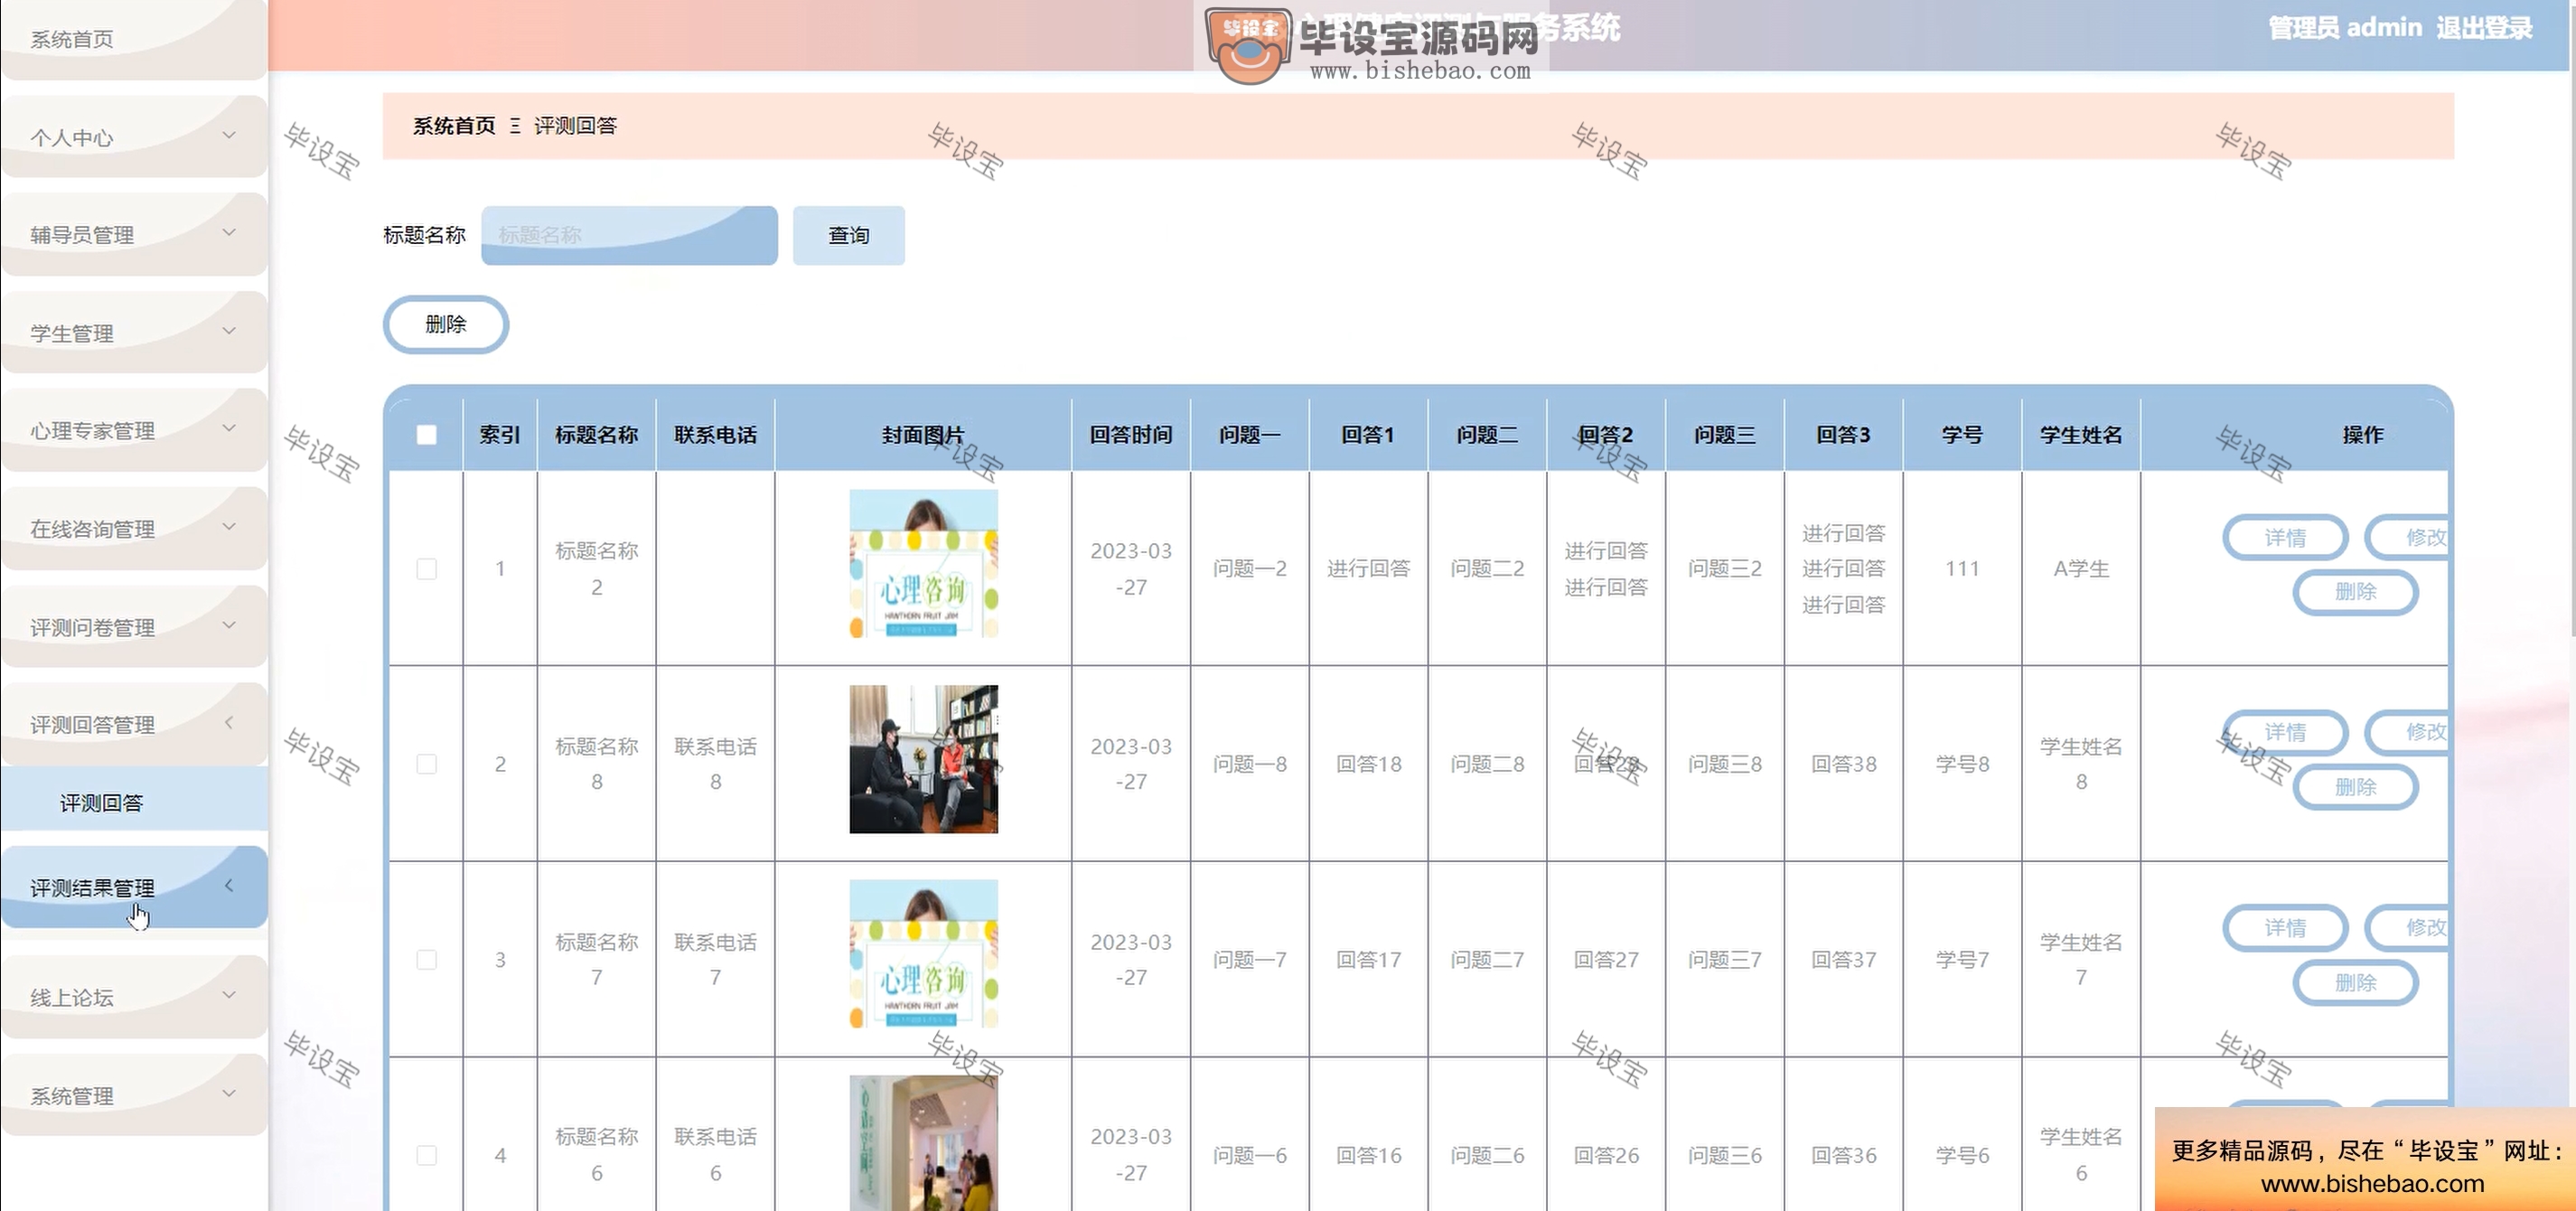Expand the 辅导员管理 menu chevron

point(229,233)
